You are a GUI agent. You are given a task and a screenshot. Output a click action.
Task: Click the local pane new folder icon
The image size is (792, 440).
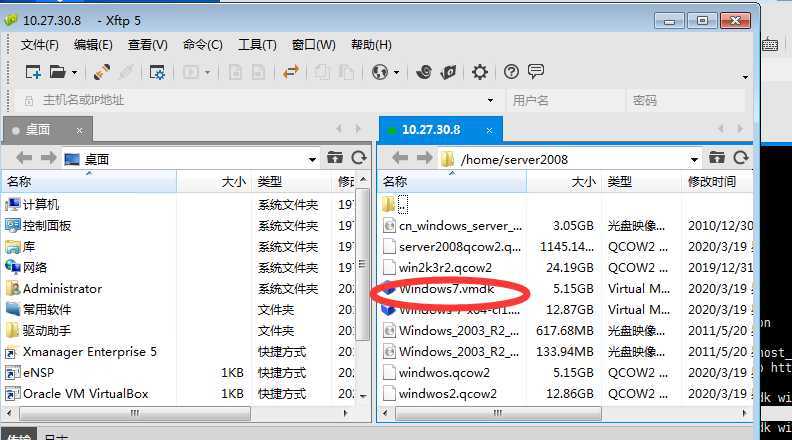click(334, 158)
